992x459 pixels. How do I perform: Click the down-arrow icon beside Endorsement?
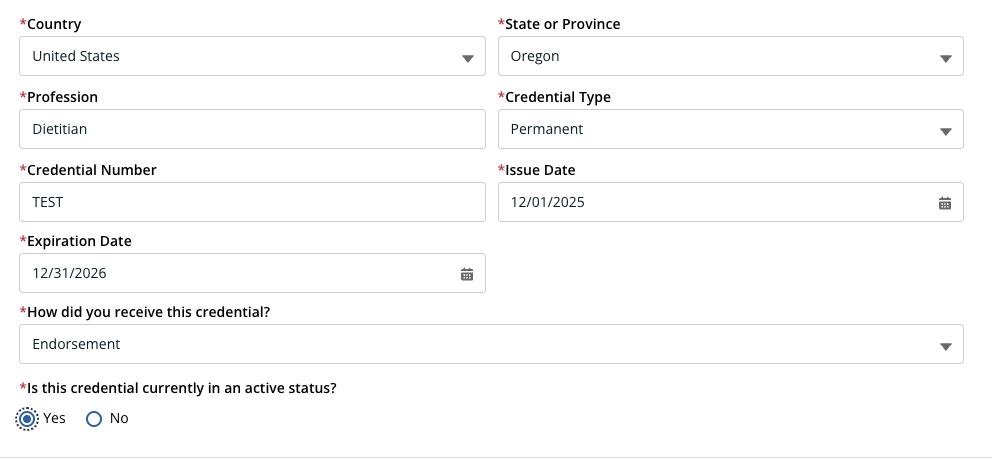point(945,346)
